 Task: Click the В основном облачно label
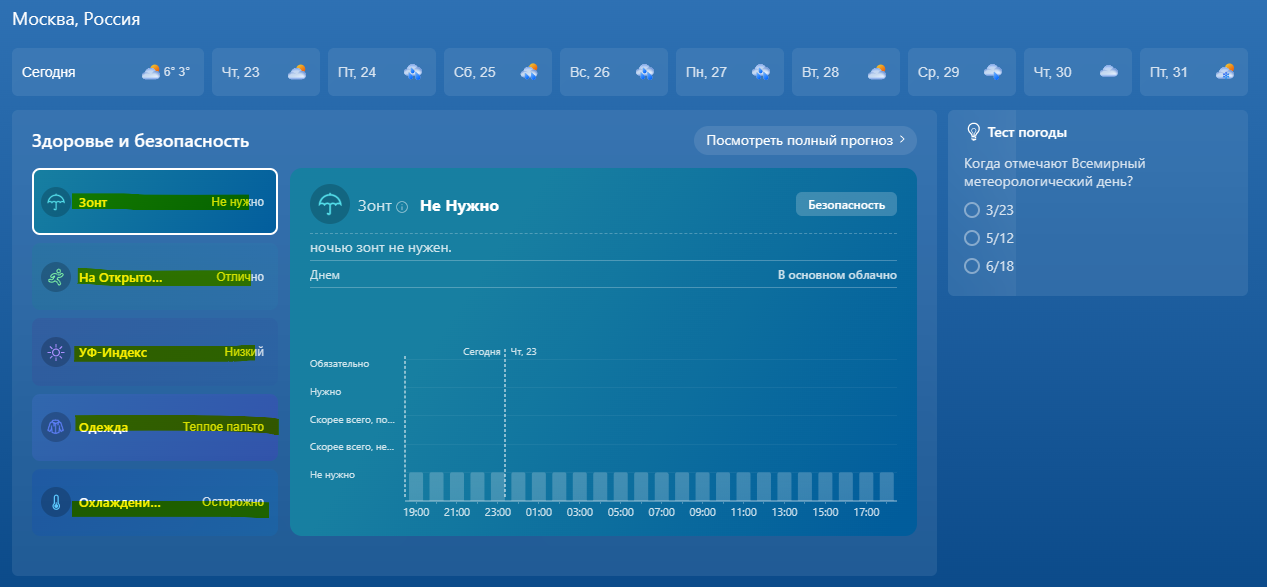pos(837,275)
